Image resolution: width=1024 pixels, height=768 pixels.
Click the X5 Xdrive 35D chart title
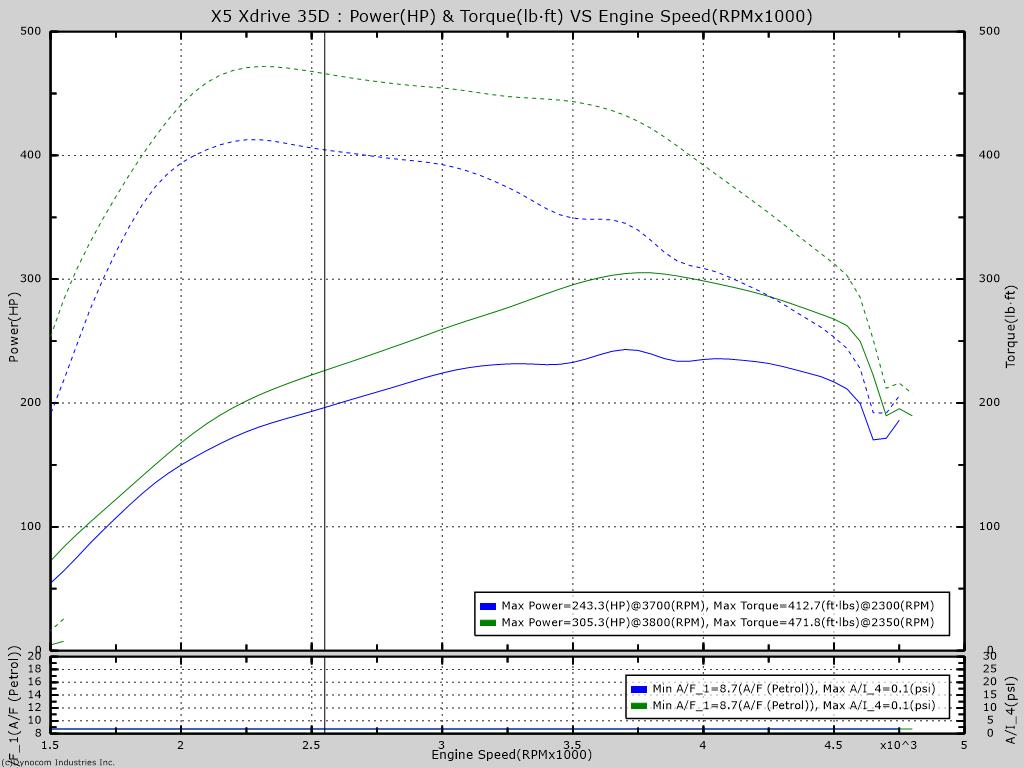511,16
